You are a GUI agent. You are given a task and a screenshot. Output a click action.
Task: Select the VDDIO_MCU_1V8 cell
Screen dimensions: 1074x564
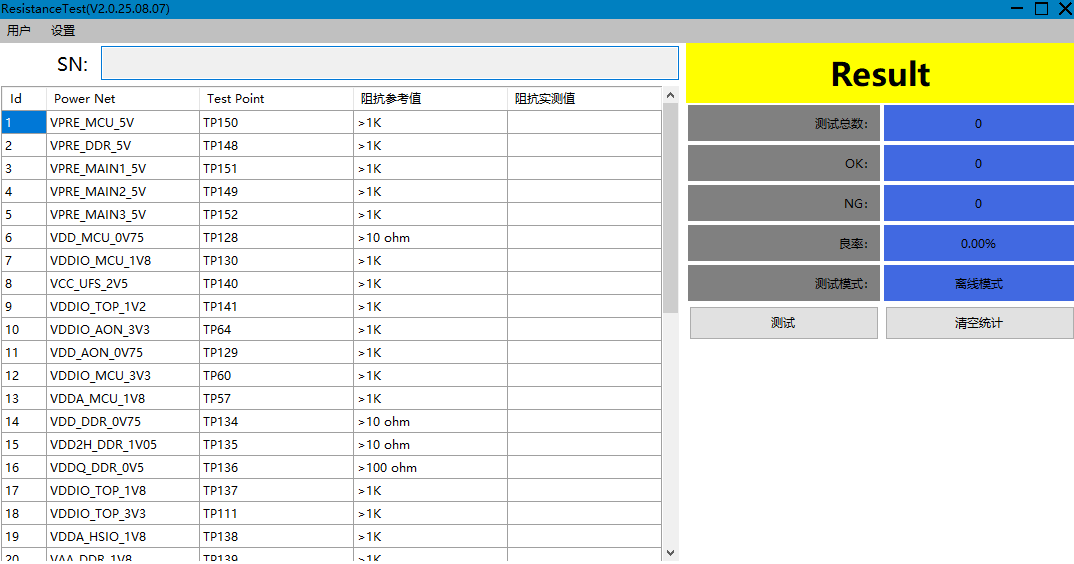123,260
